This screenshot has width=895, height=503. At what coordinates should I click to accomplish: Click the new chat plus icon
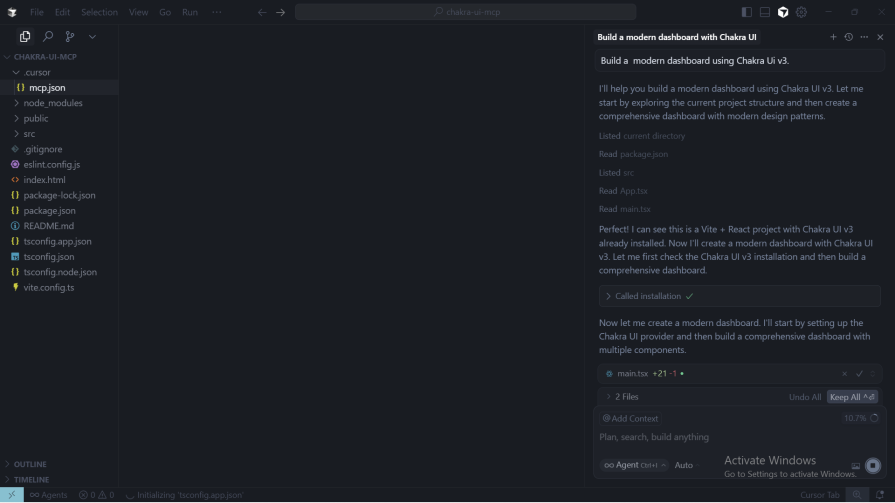[x=833, y=37]
